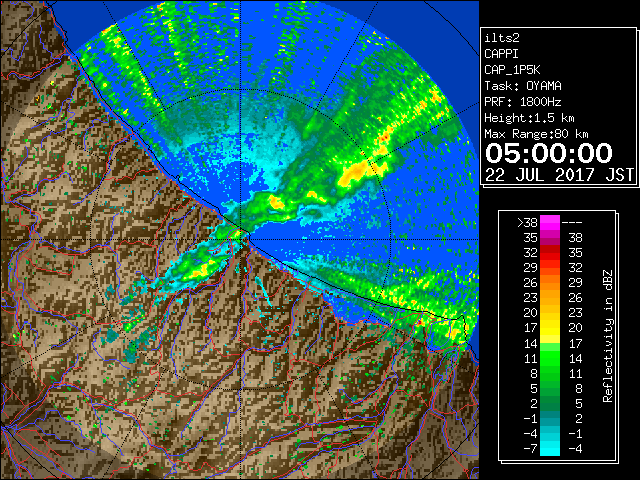The image size is (640, 480).
Task: Select the Task: OYAMA line
Action: click(x=523, y=86)
